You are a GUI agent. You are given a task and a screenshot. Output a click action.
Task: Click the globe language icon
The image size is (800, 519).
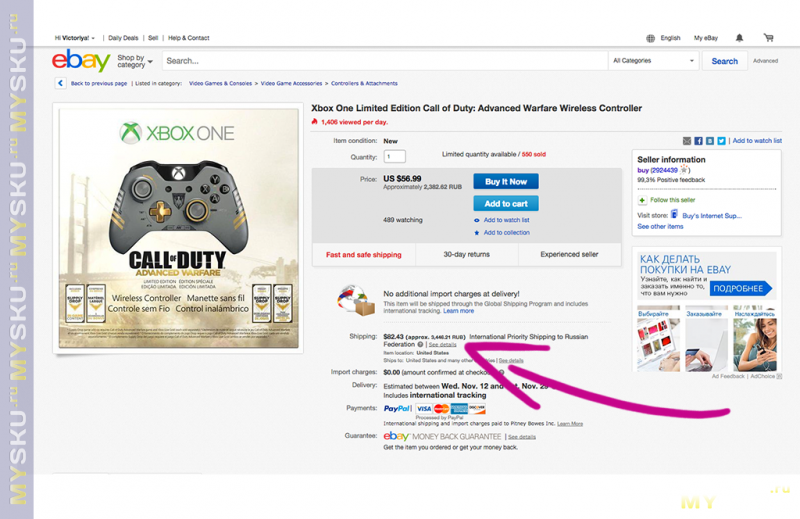650,38
